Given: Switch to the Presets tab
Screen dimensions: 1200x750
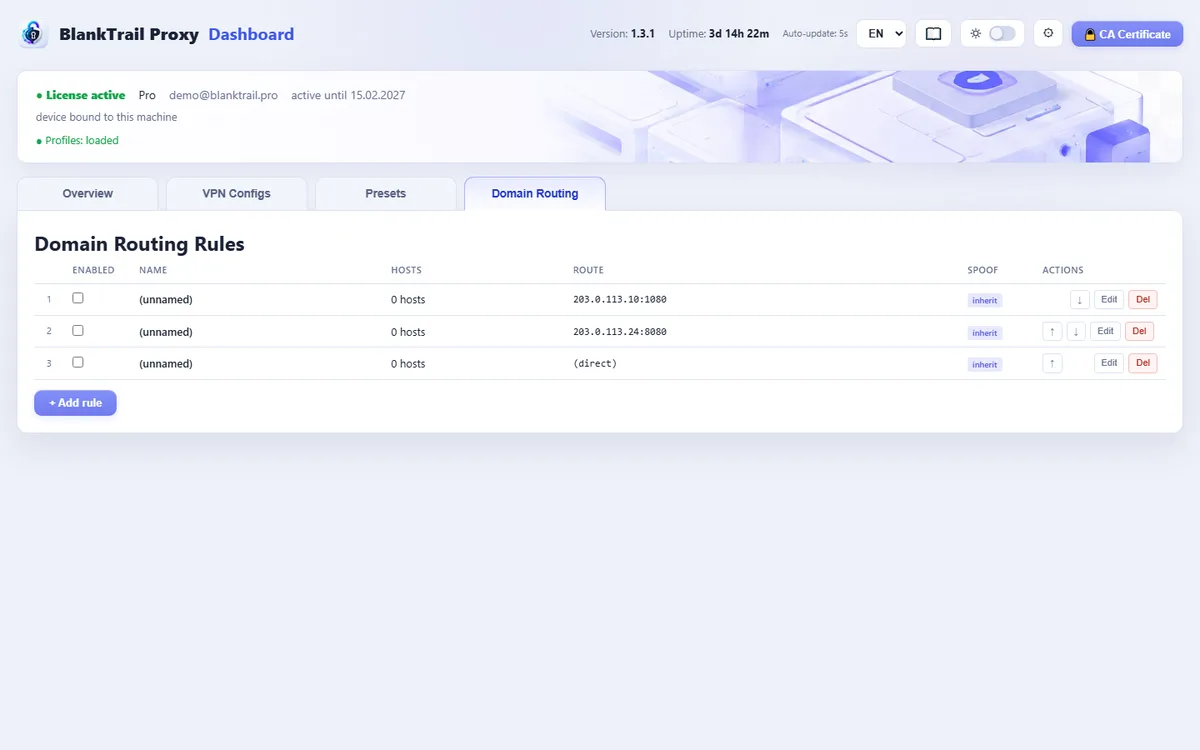Looking at the screenshot, I should point(386,194).
